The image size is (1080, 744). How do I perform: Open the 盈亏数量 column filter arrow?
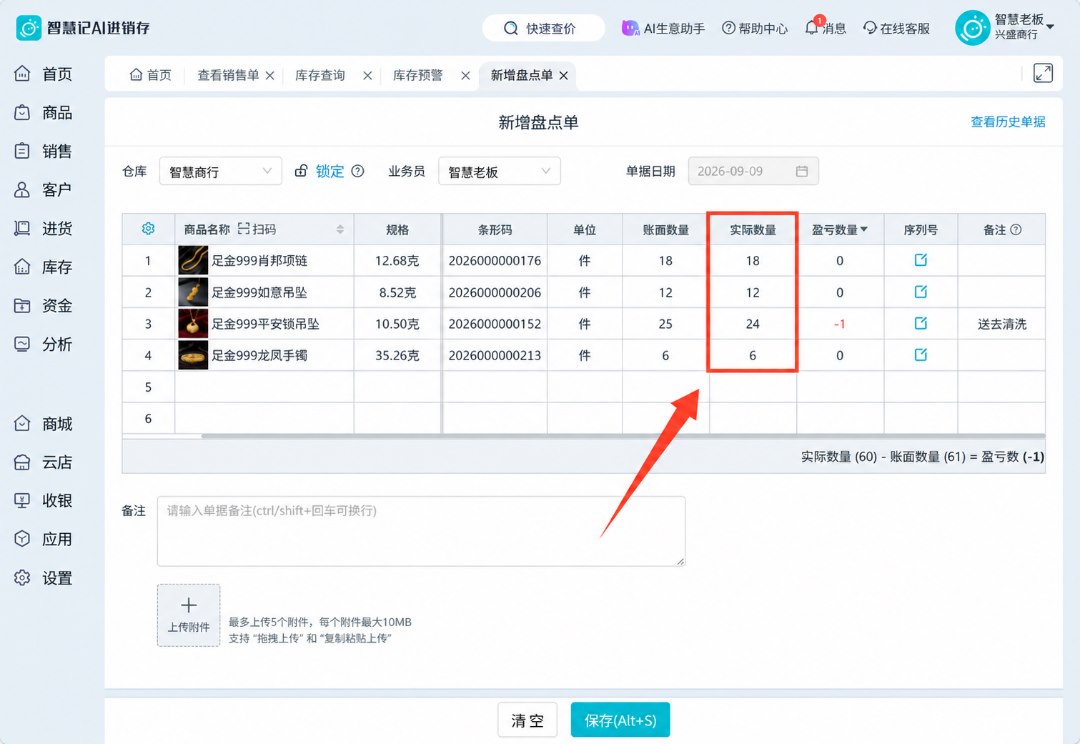click(864, 229)
